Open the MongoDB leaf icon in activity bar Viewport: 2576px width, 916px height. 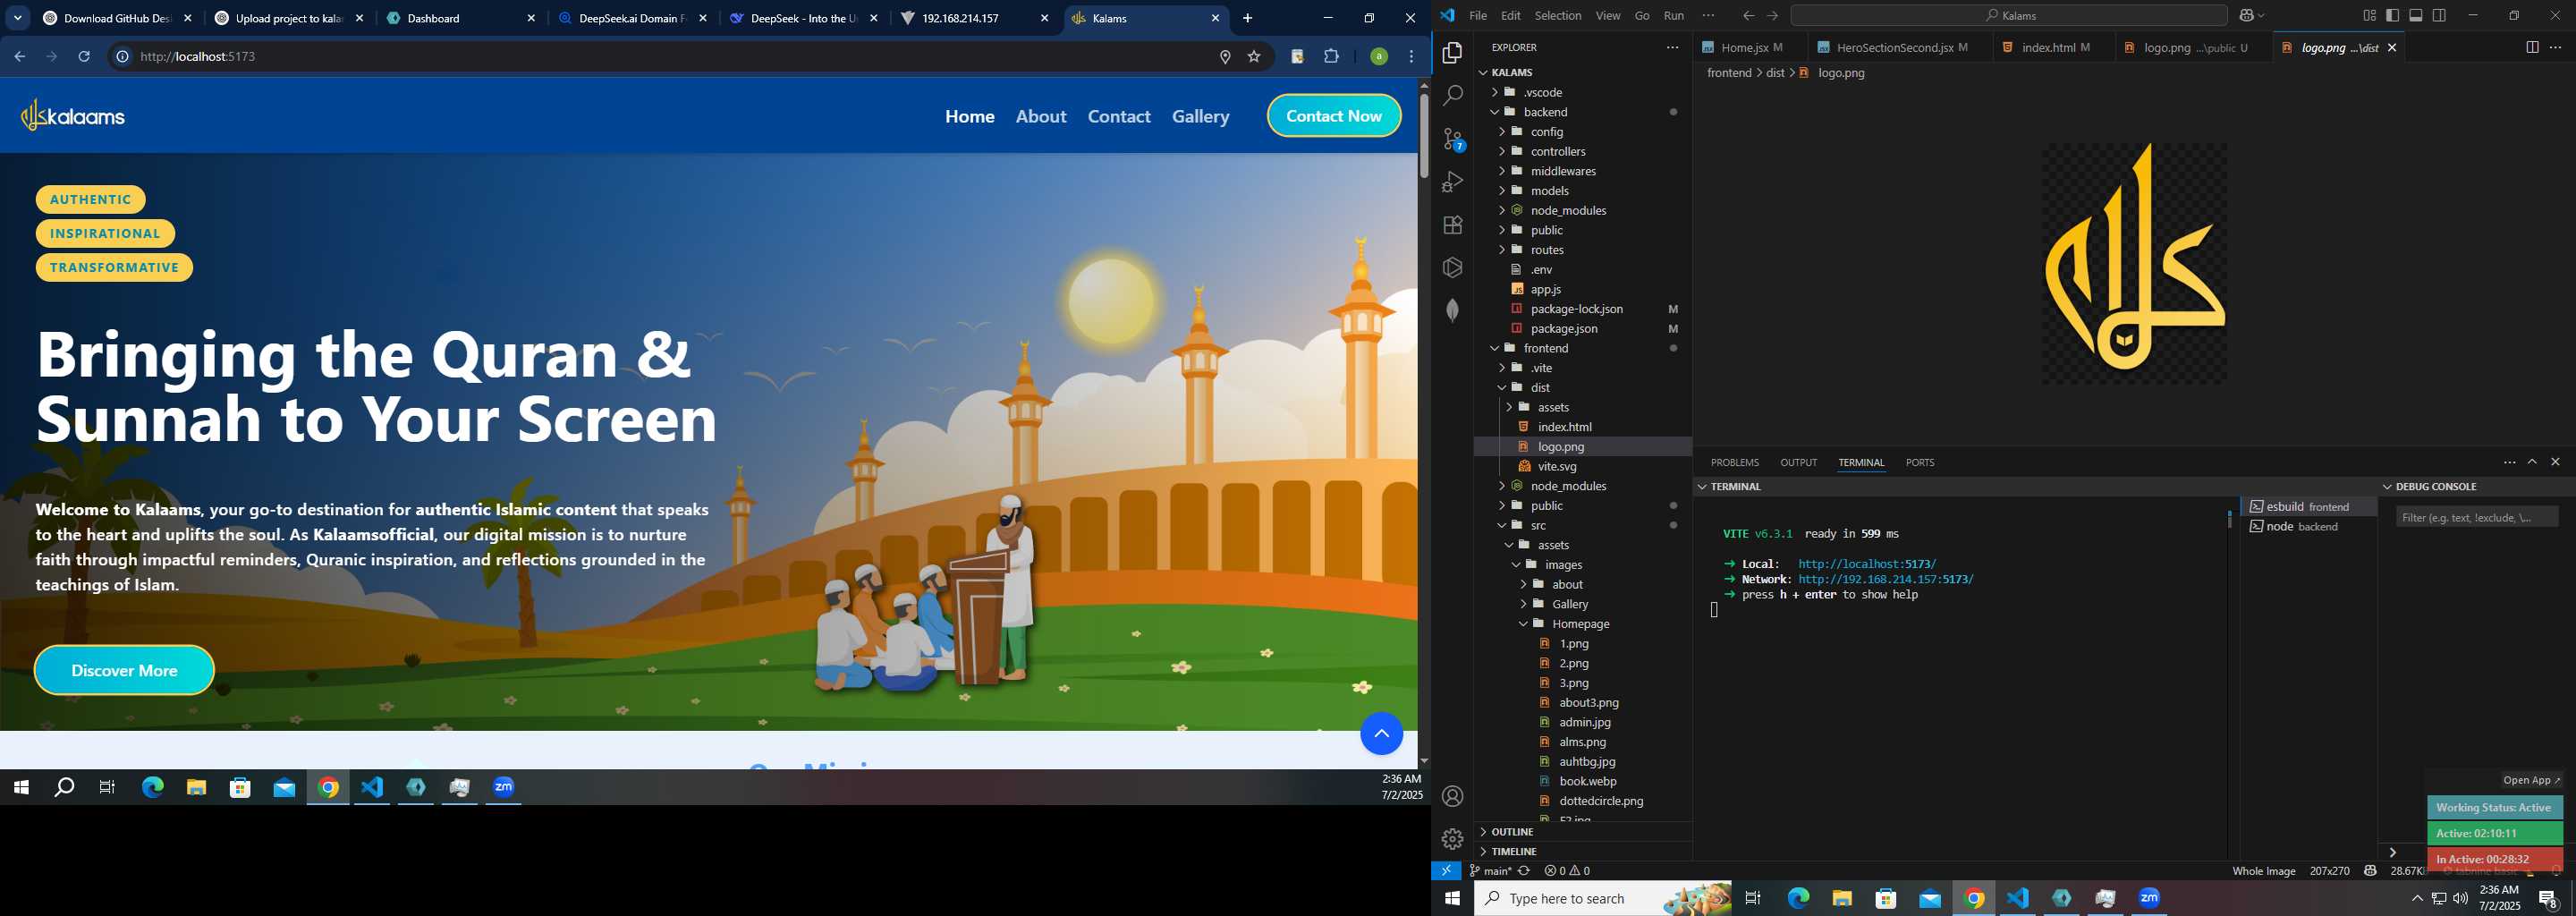[1453, 310]
